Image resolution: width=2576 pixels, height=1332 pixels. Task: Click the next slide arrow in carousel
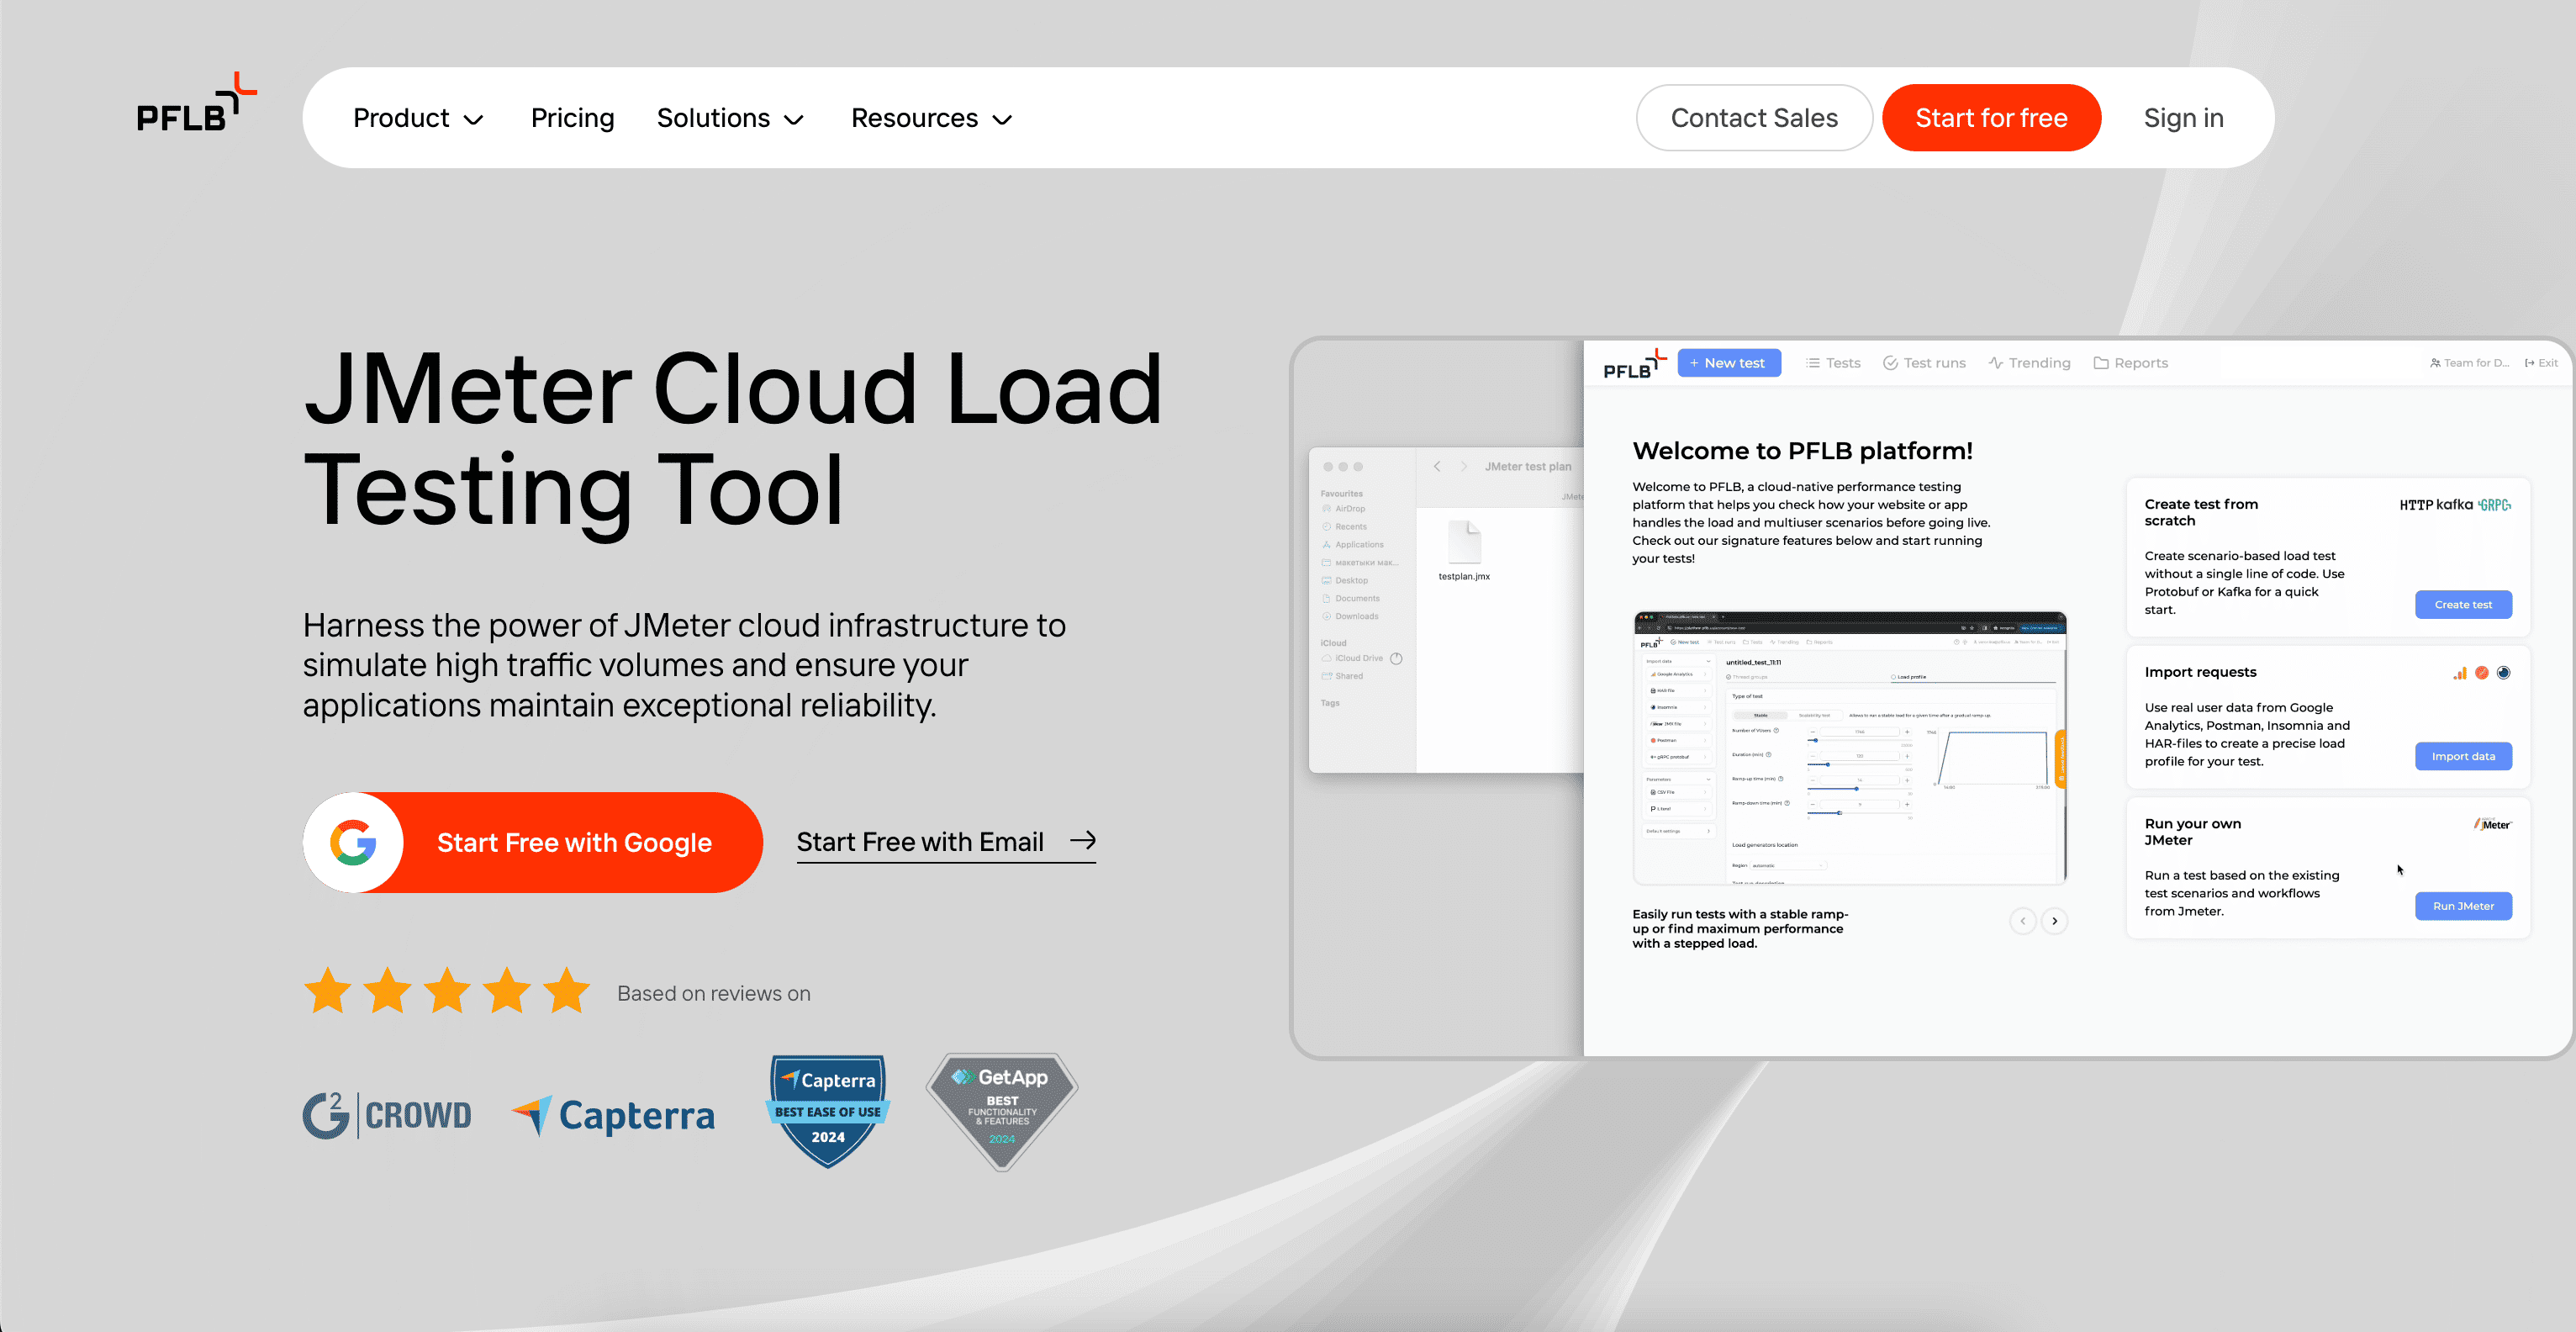[x=2054, y=921]
